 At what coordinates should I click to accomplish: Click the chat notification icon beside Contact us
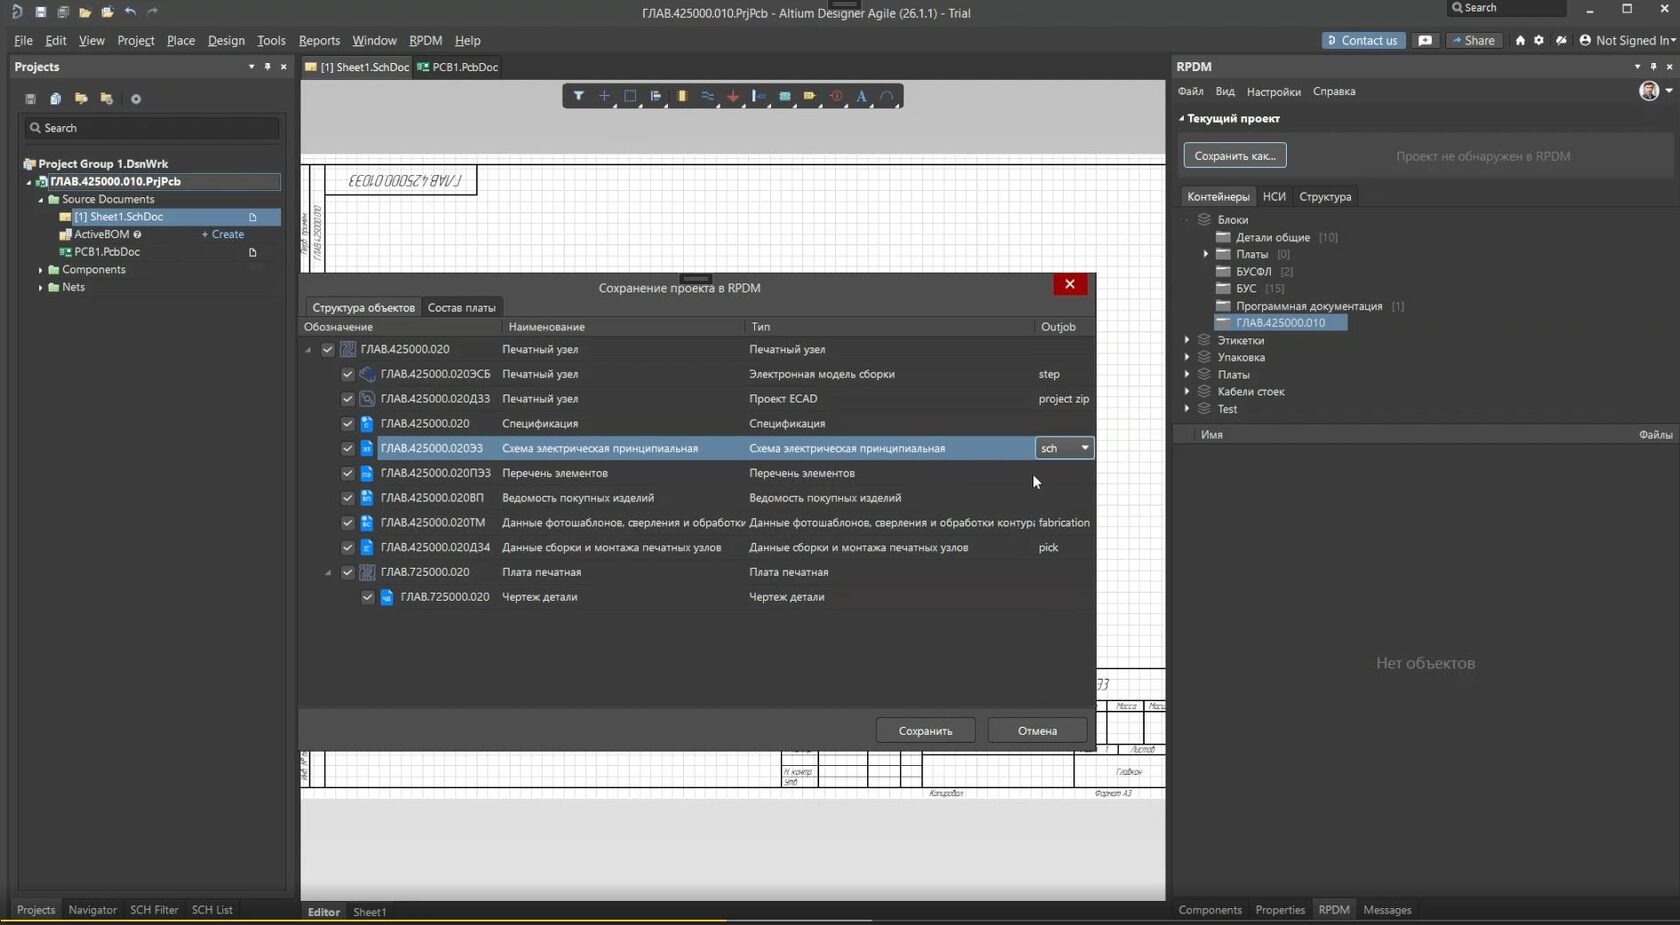[1425, 40]
